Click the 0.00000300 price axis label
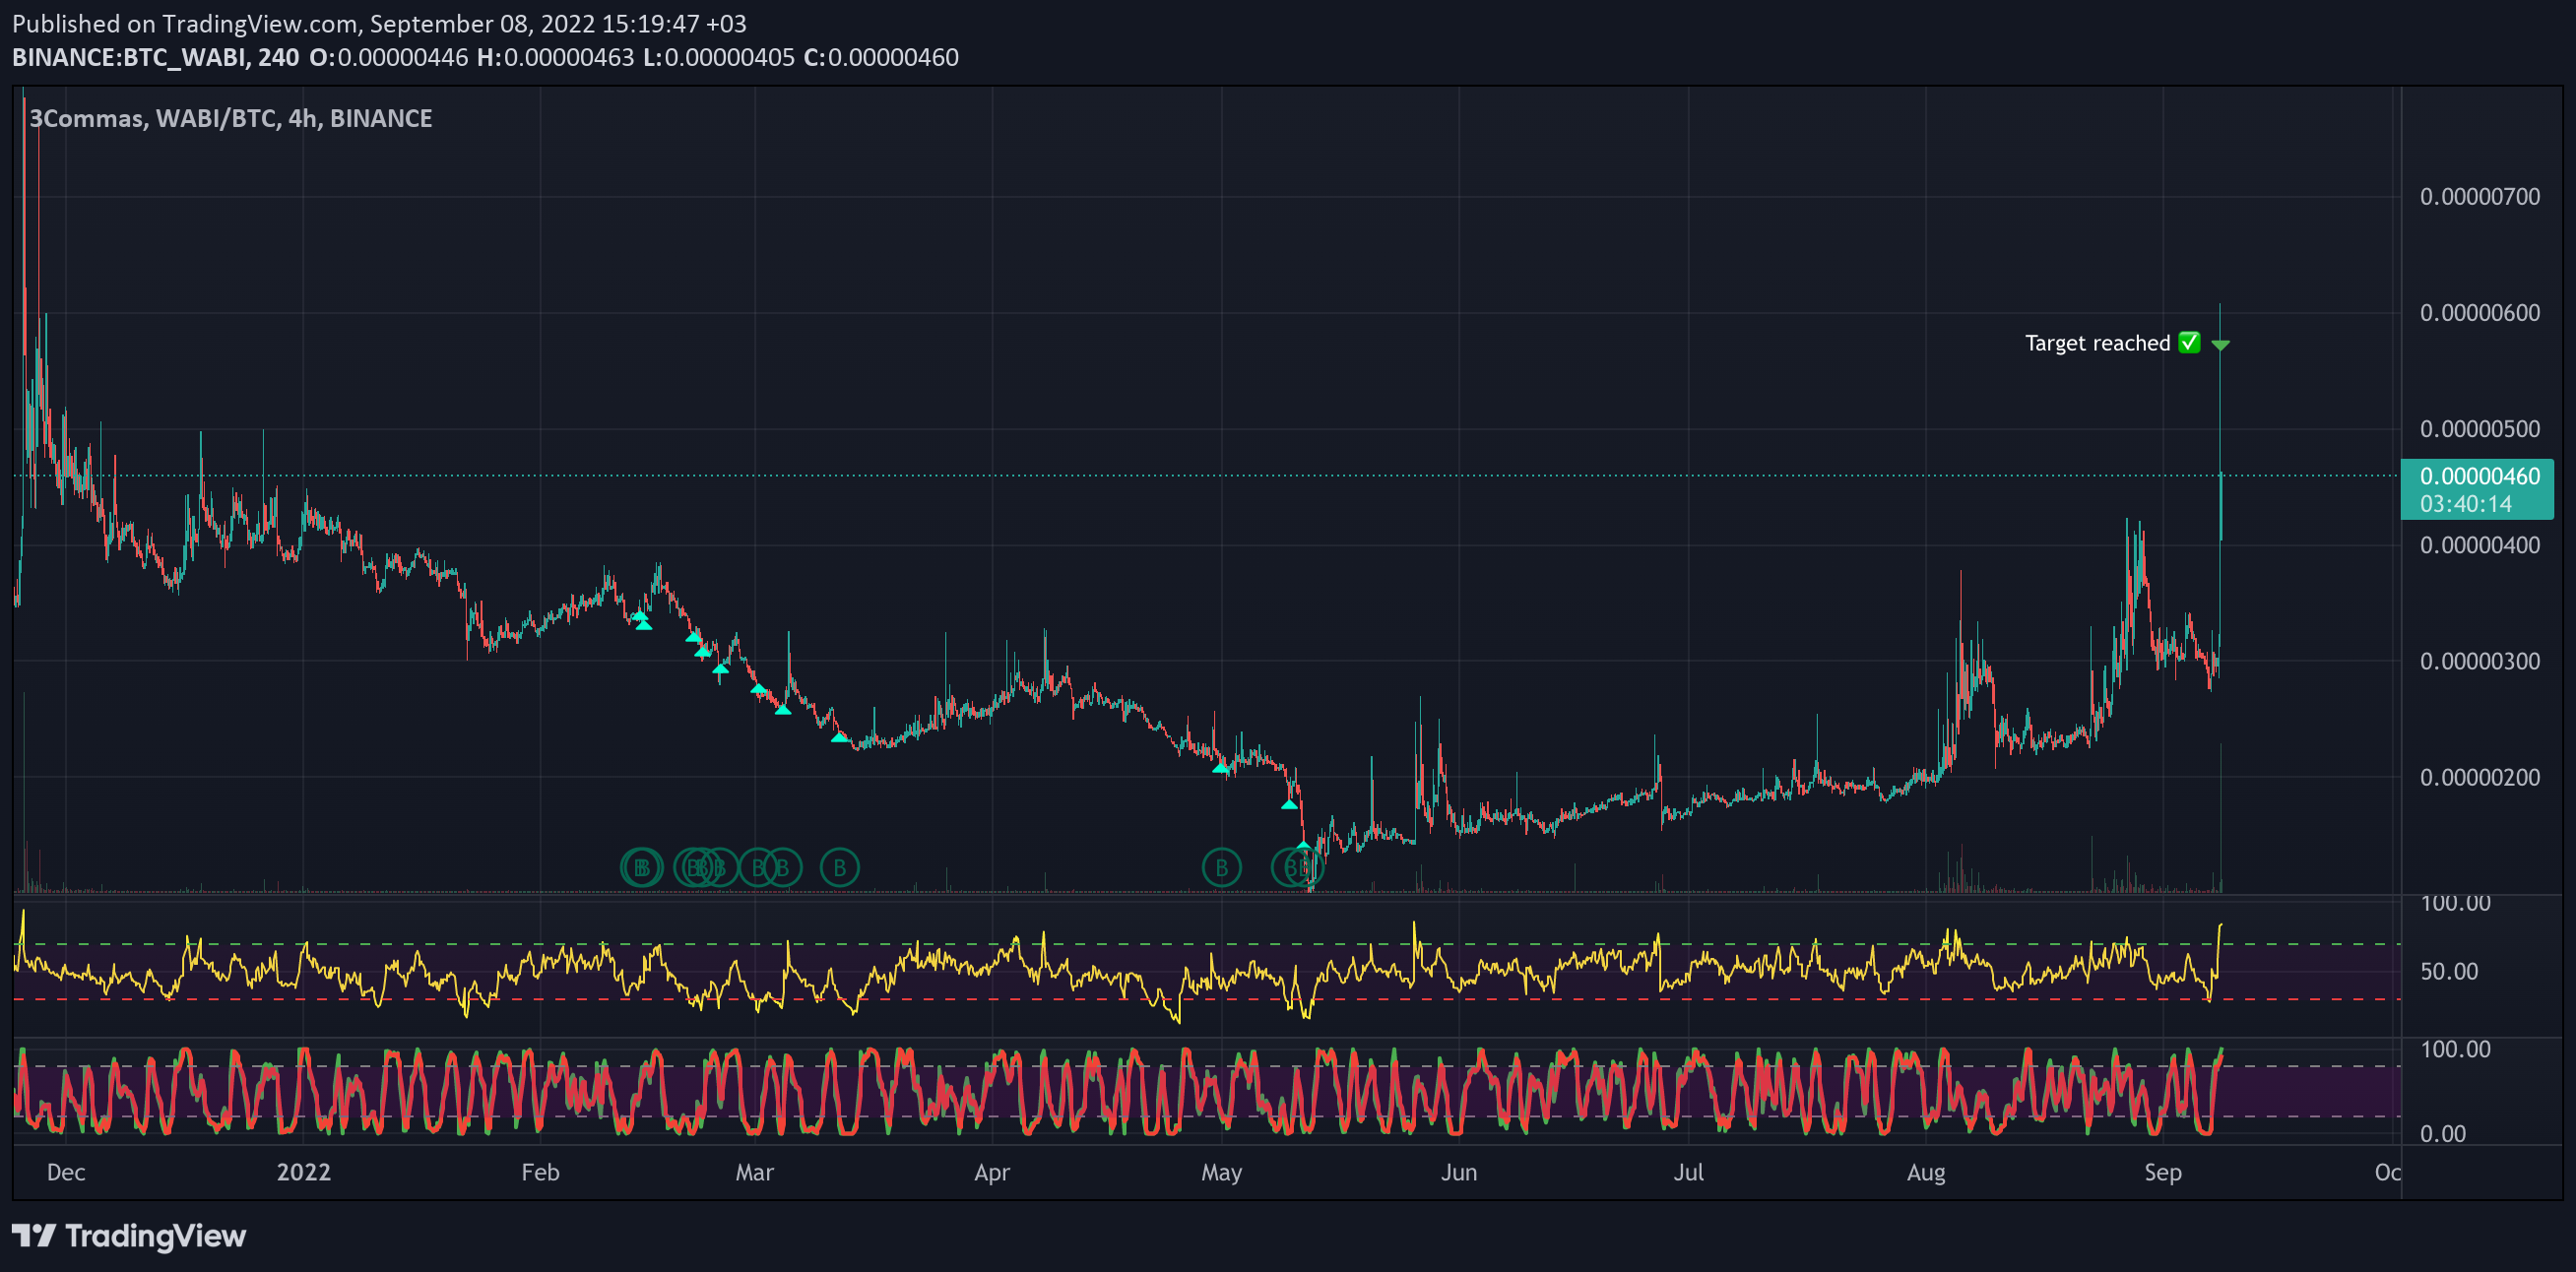Screen dimensions: 2576x1272 [x=2480, y=661]
